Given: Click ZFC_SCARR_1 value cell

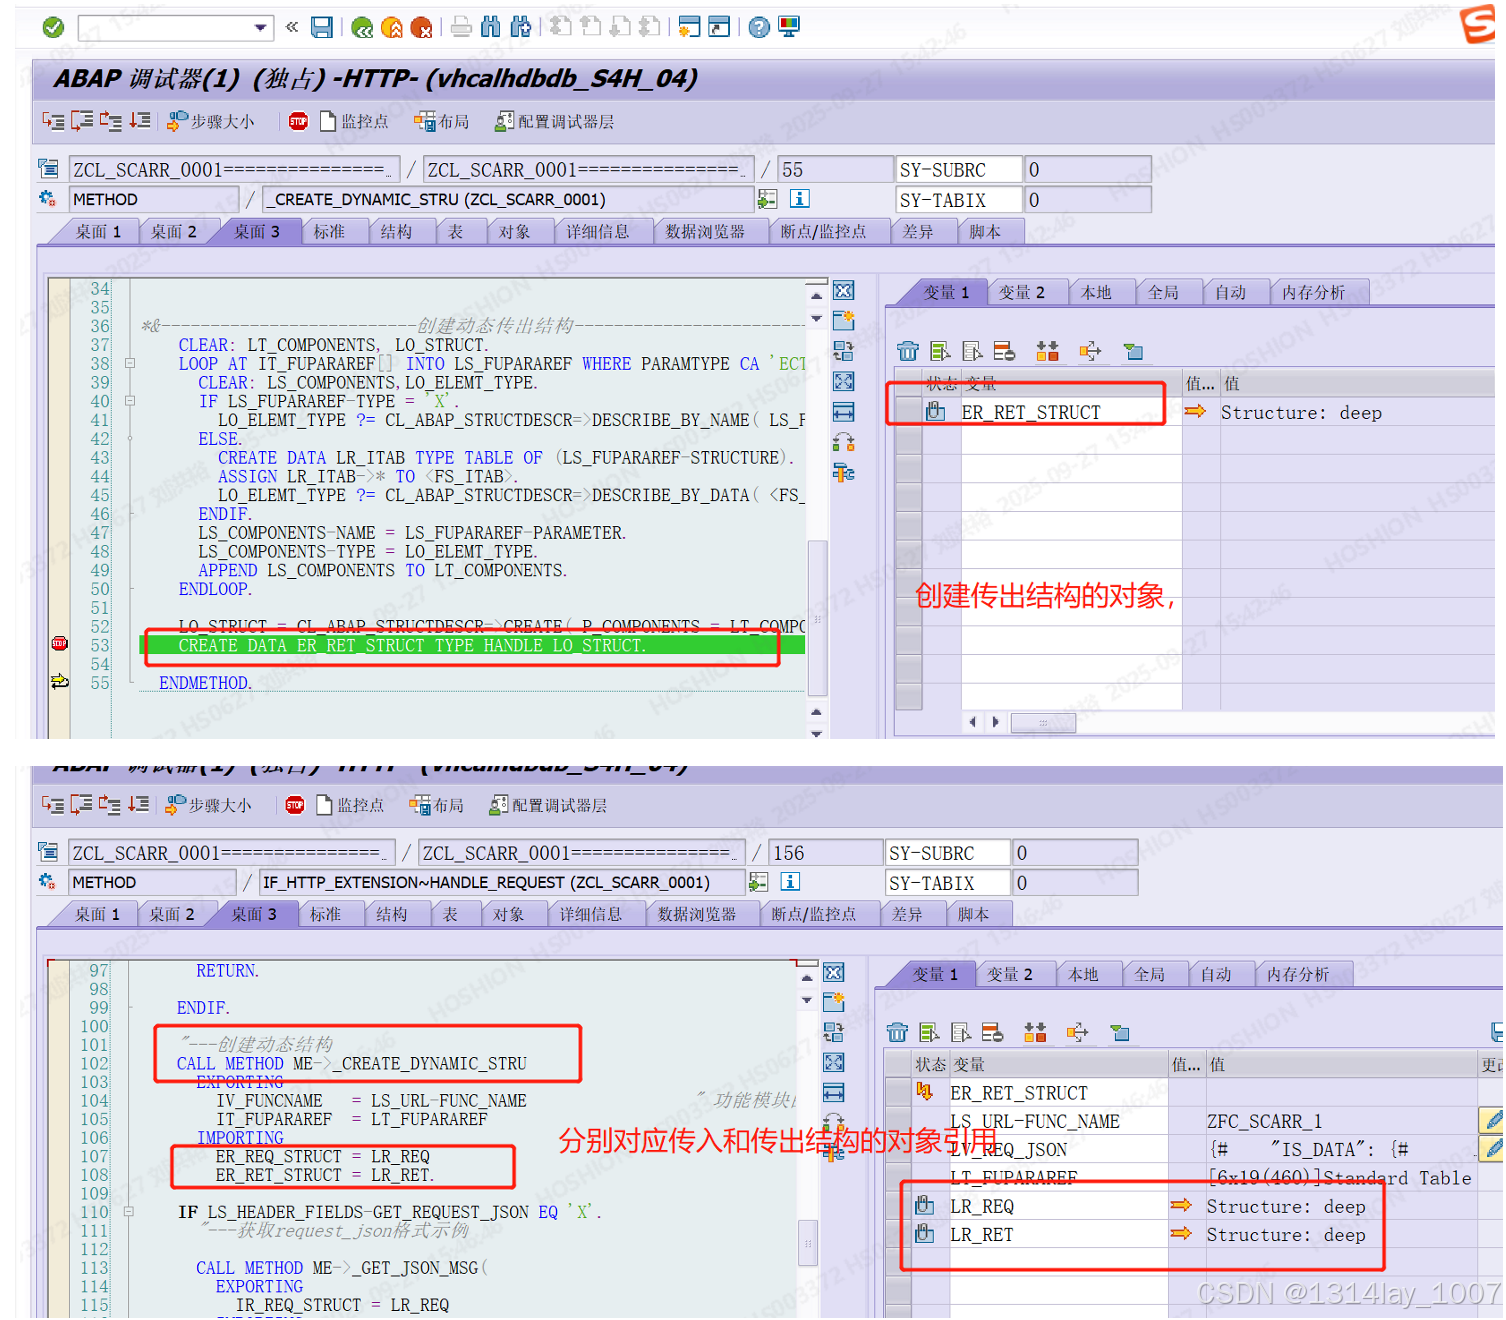Looking at the screenshot, I should coord(1340,1121).
